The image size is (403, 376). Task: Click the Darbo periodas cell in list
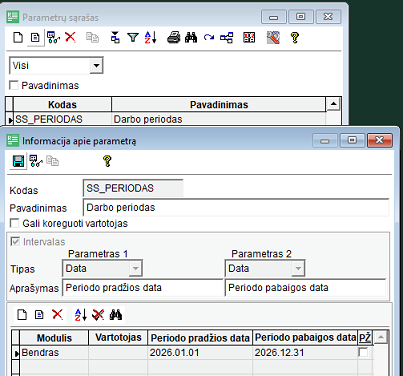(x=219, y=119)
